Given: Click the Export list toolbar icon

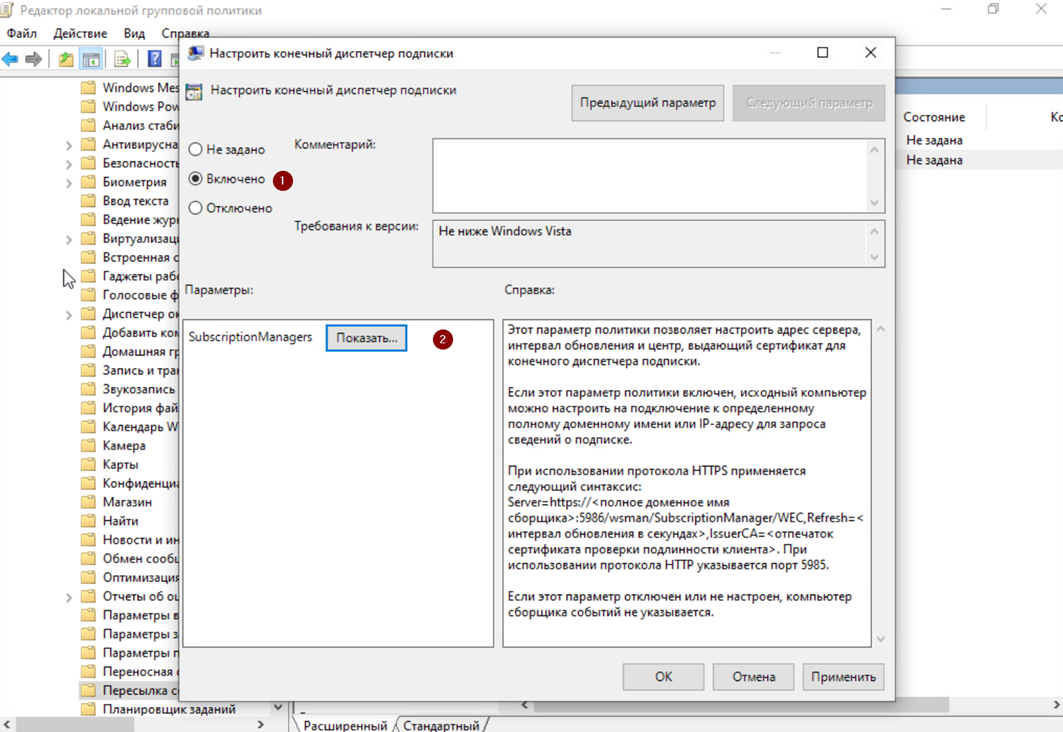Looking at the screenshot, I should pos(122,59).
